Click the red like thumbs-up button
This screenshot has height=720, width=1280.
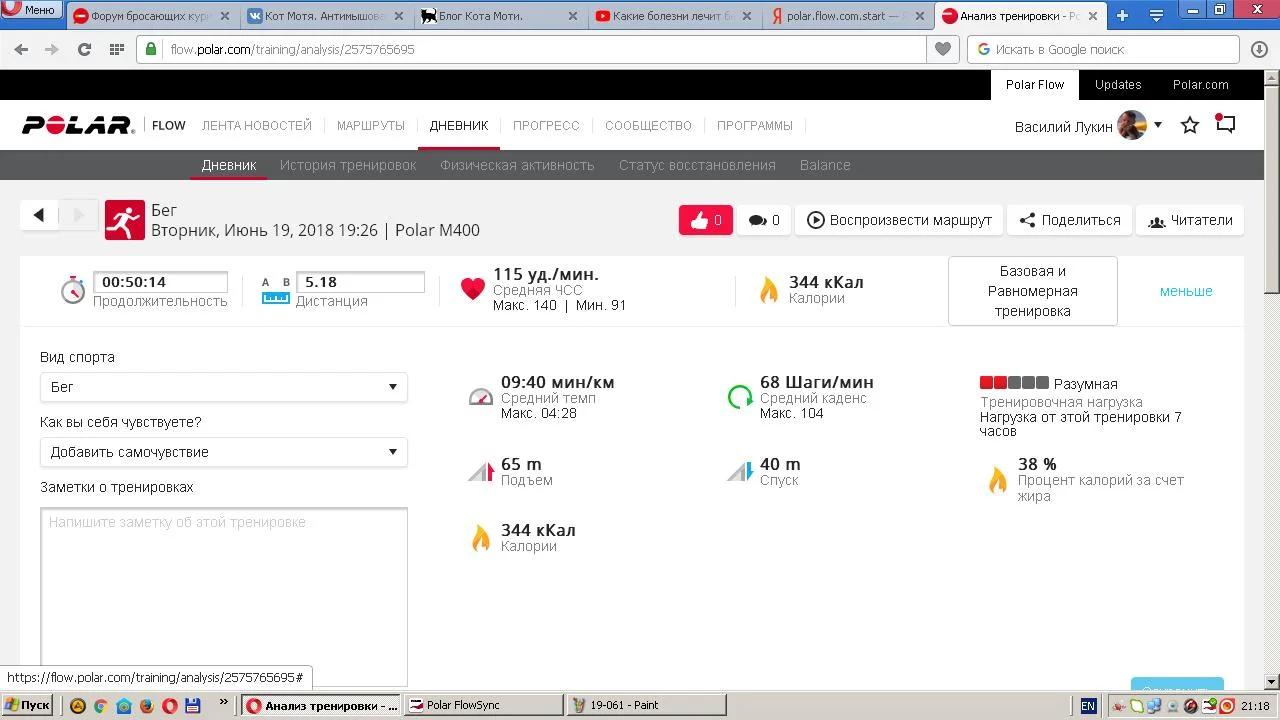coord(705,220)
